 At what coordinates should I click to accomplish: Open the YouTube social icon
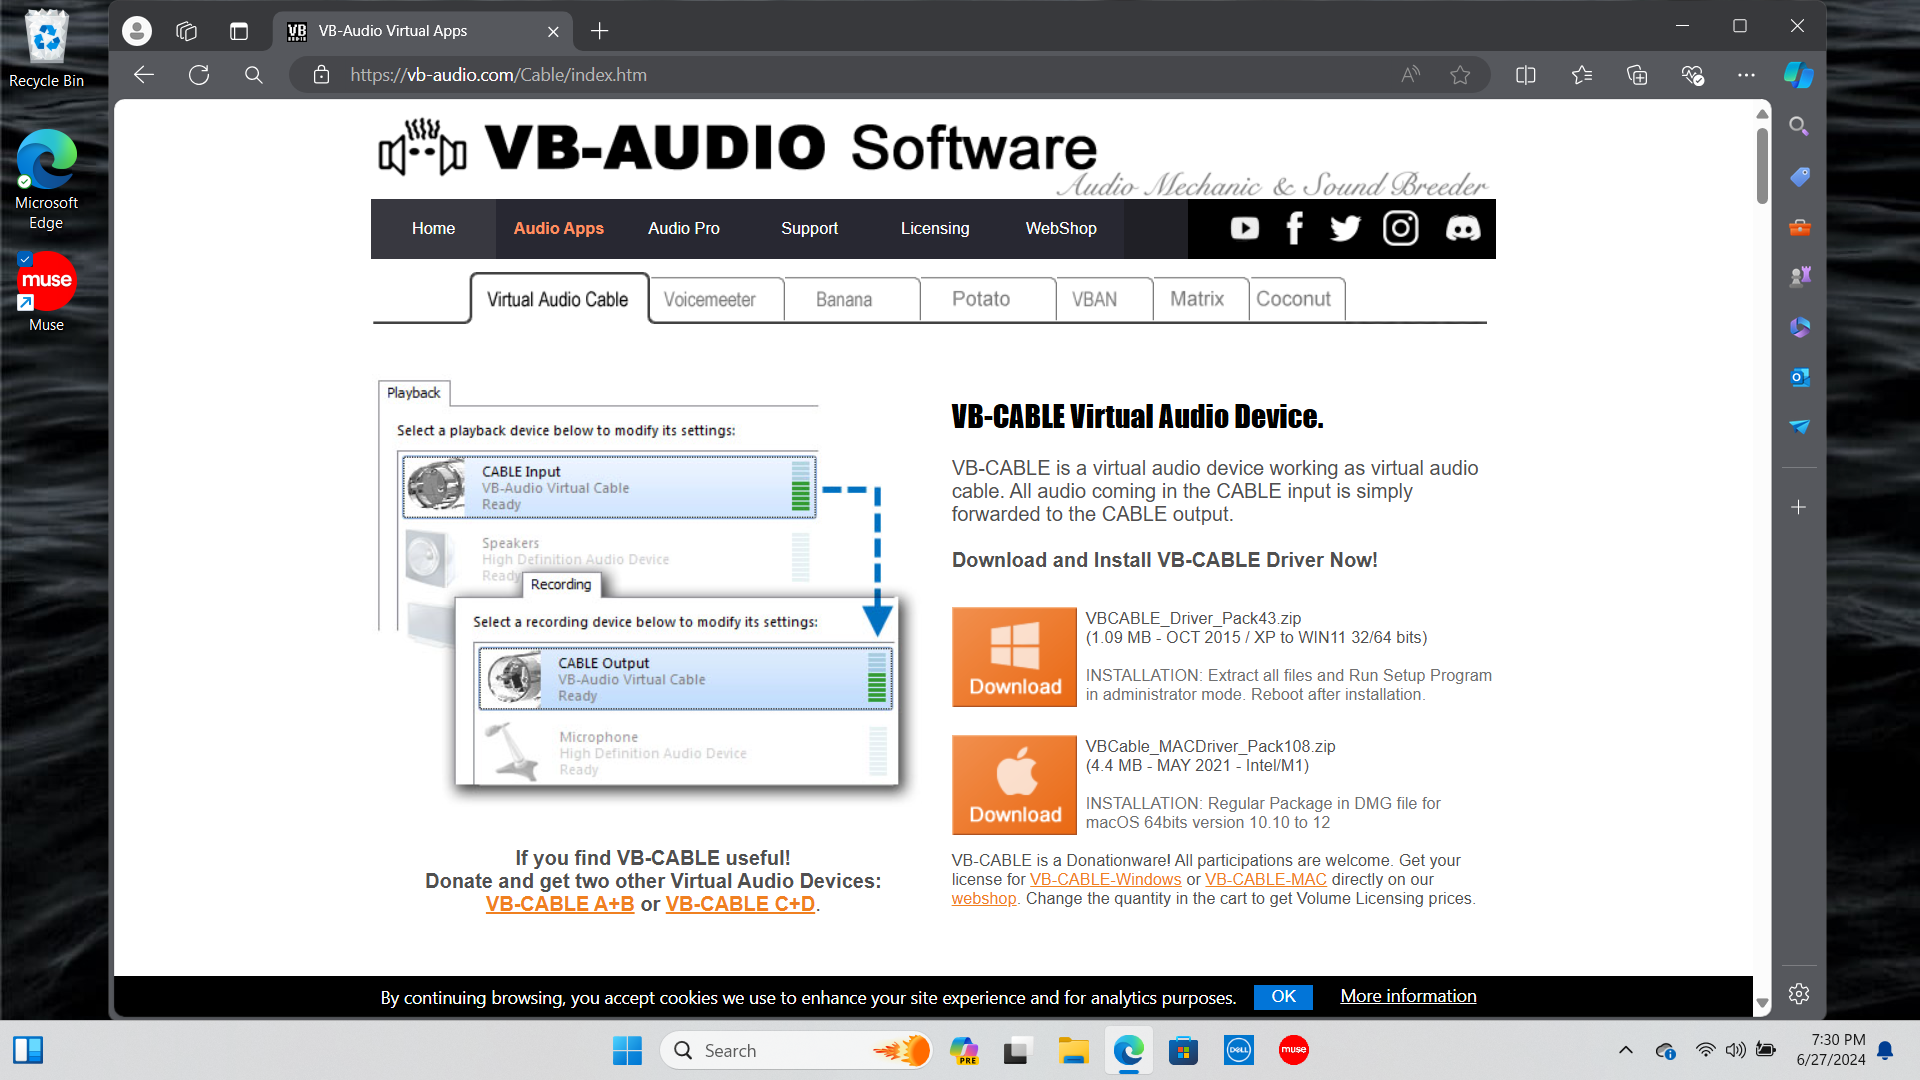tap(1244, 229)
